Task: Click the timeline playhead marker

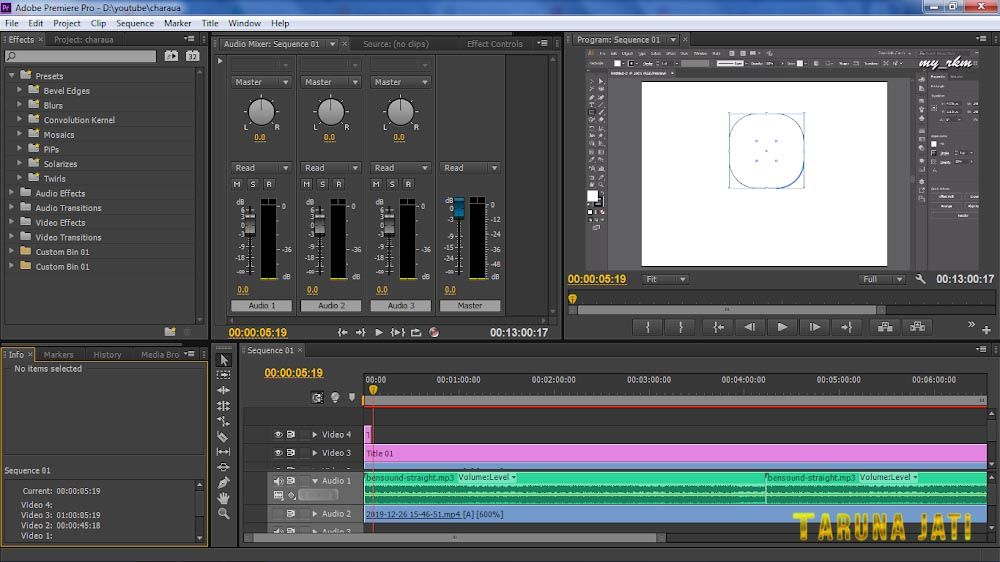Action: point(373,390)
